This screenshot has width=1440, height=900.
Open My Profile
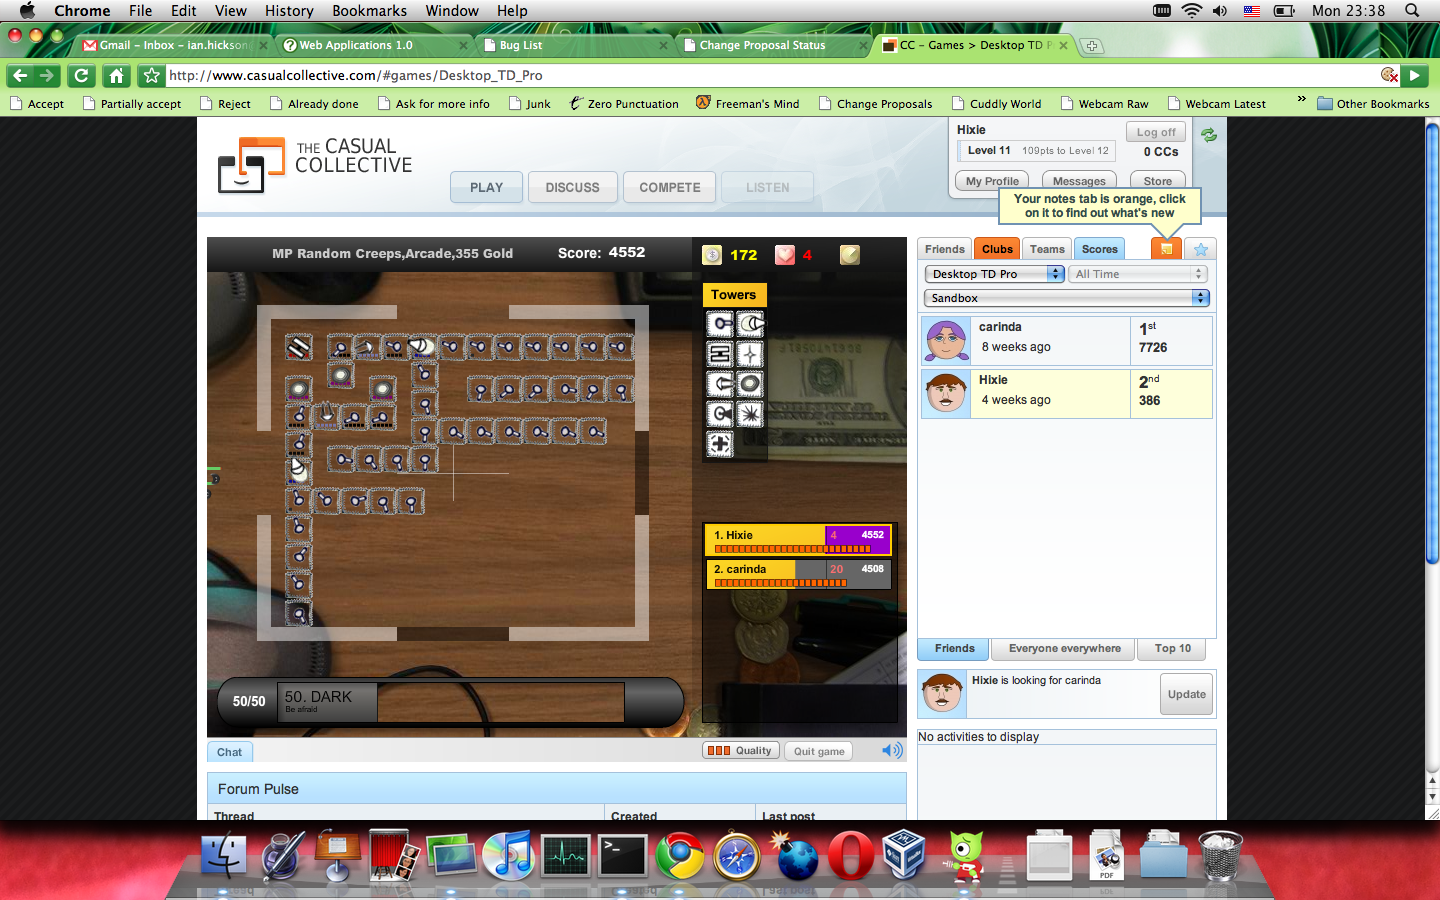pos(992,180)
